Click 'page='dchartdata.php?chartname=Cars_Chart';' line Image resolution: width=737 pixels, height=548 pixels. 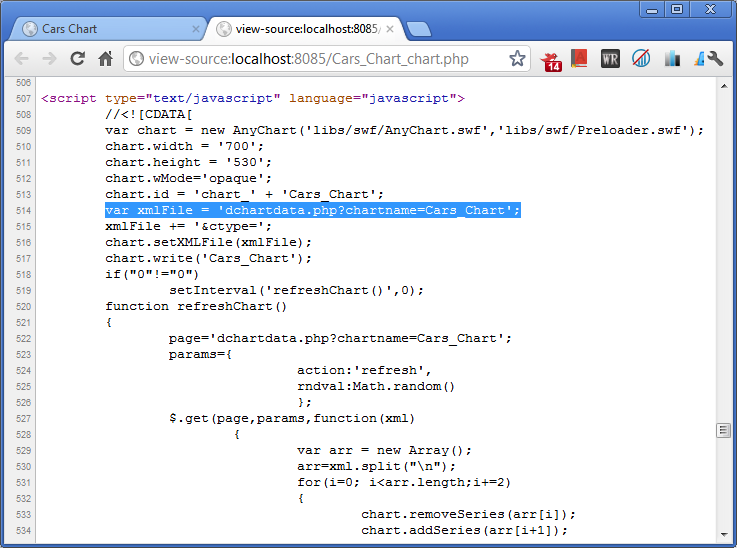click(x=340, y=338)
